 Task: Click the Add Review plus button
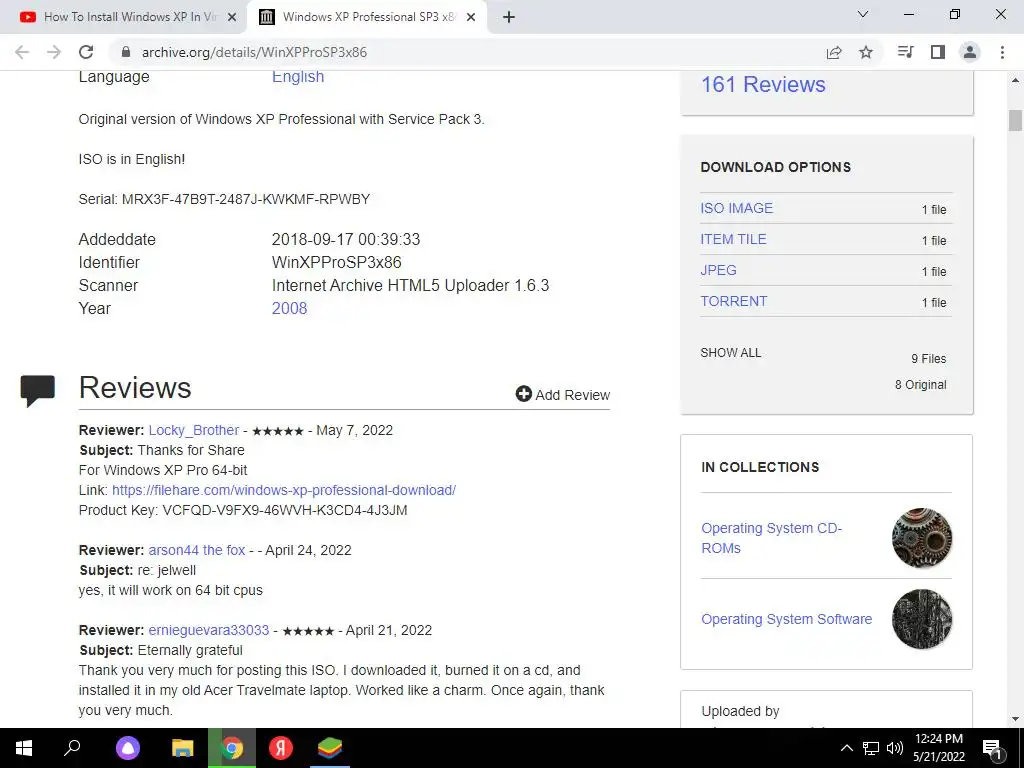click(x=562, y=394)
